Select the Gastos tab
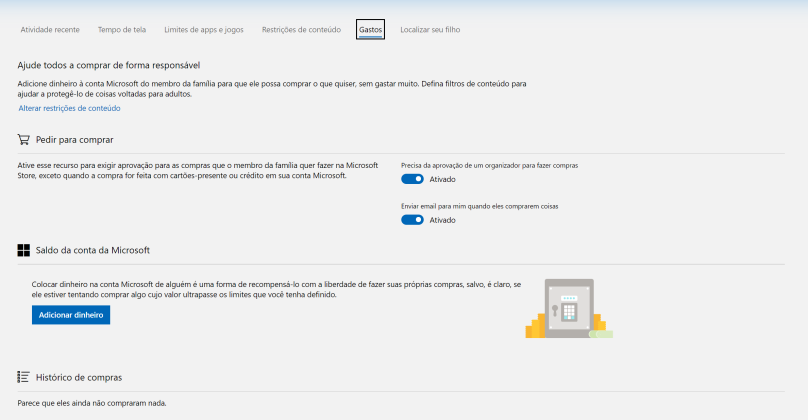The height and width of the screenshot is (420, 808). click(x=371, y=29)
